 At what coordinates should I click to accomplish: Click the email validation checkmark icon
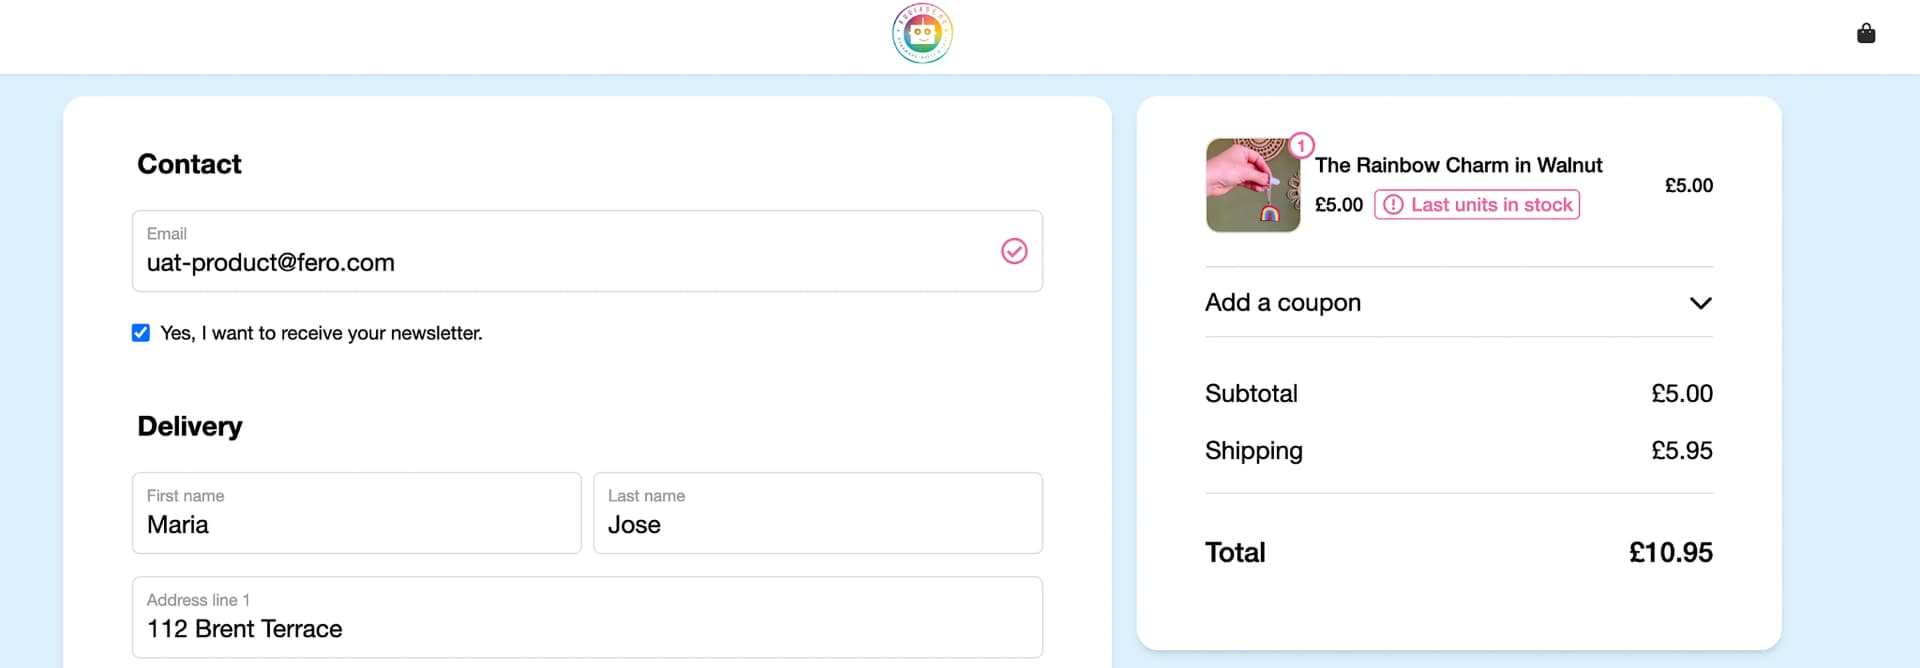coord(1014,251)
